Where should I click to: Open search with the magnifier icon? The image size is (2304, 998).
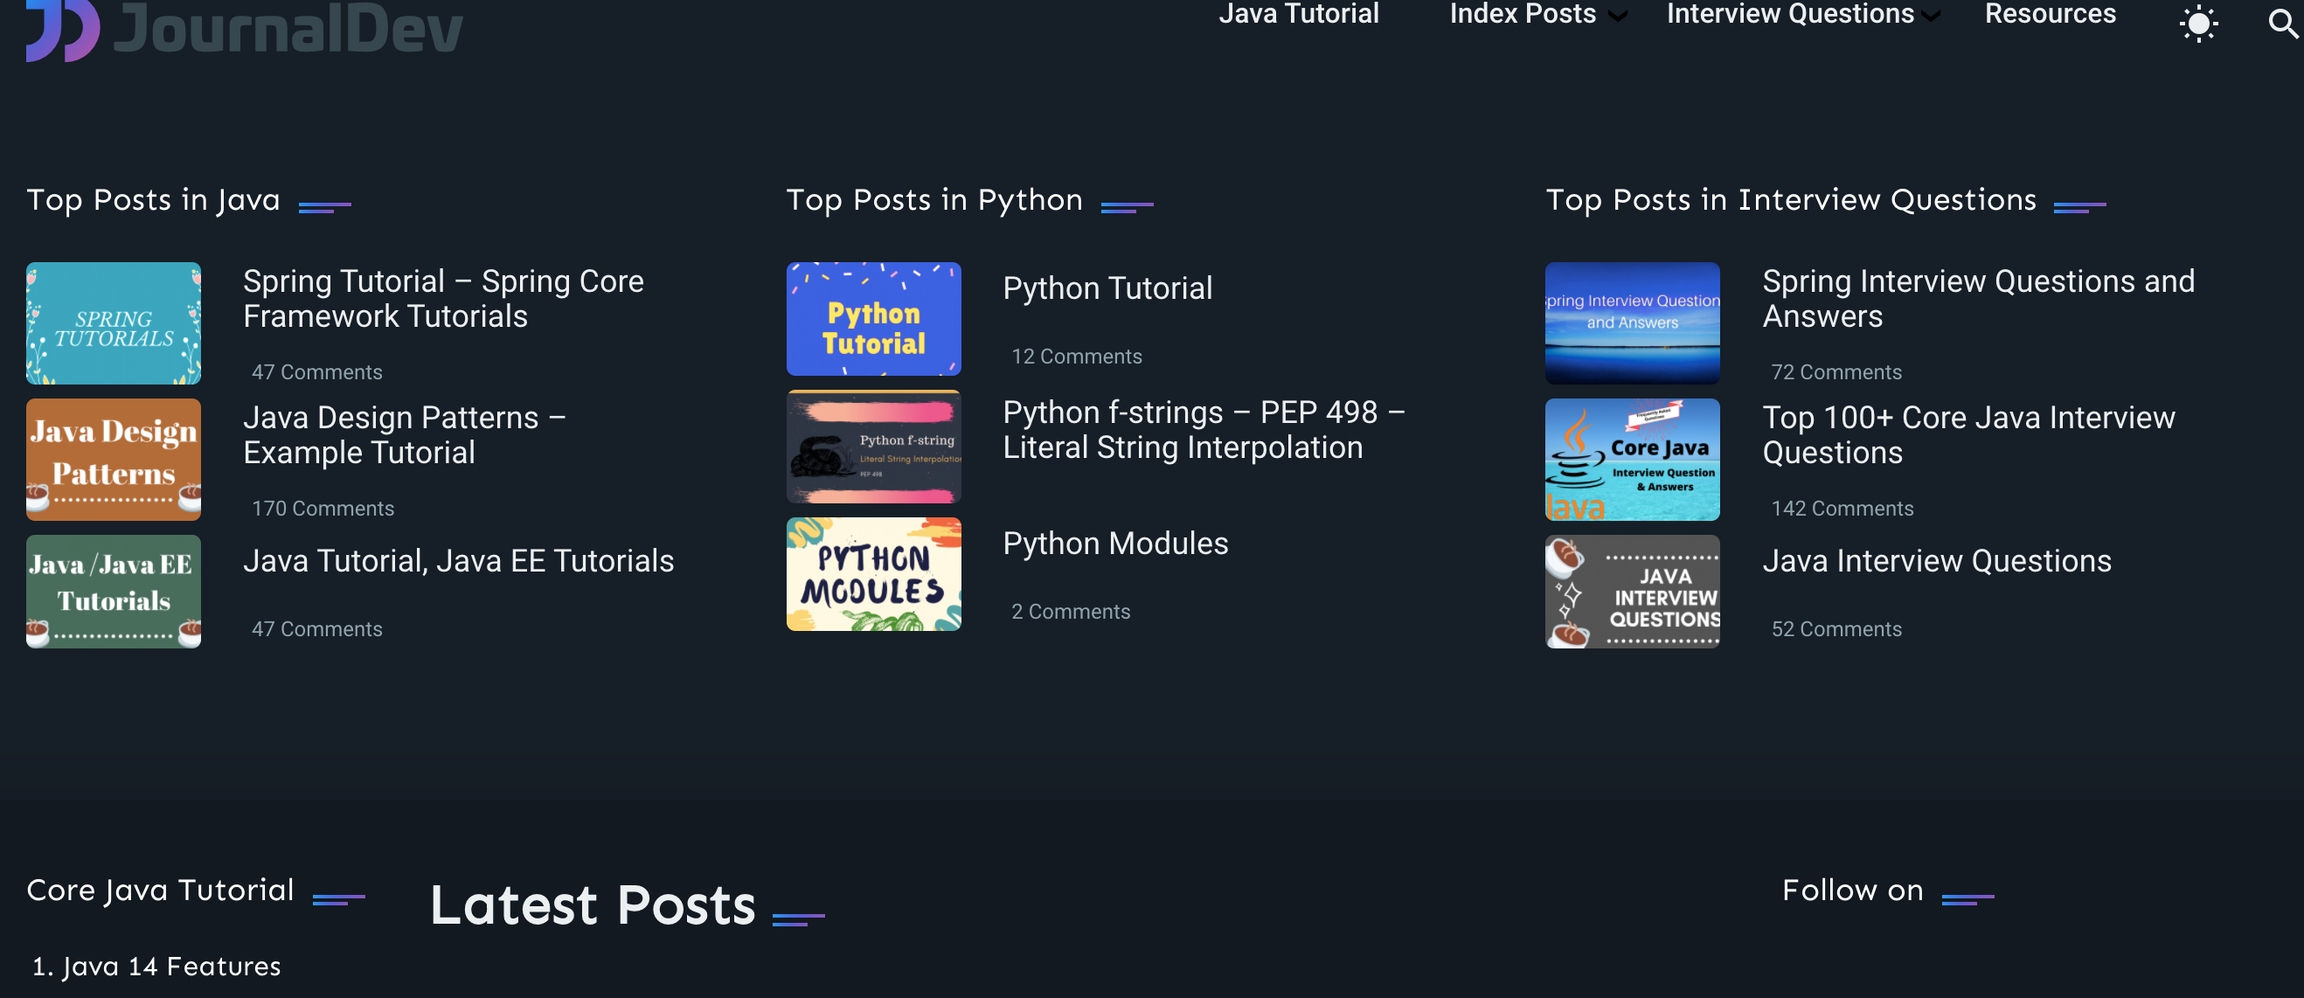pyautogui.click(x=2282, y=22)
